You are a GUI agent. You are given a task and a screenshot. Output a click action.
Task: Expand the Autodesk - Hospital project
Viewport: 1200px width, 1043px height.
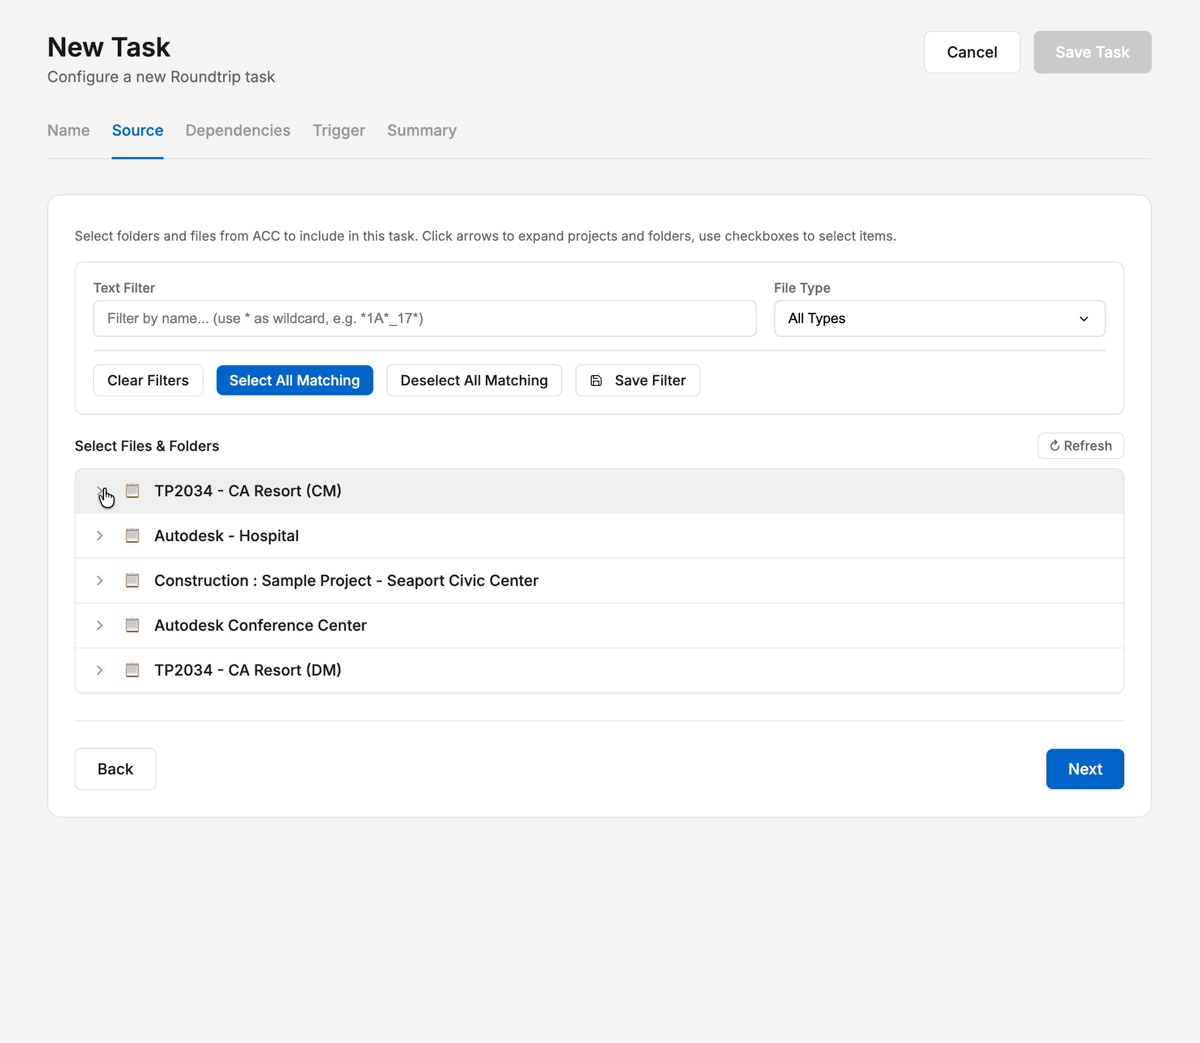coord(100,536)
